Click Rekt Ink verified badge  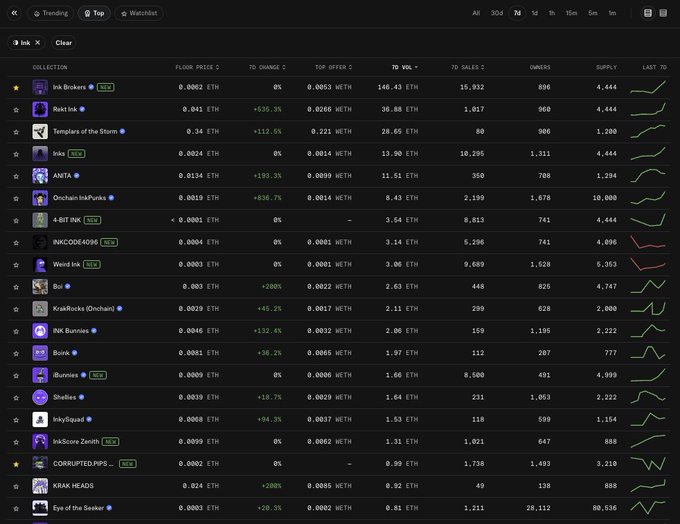(82, 109)
